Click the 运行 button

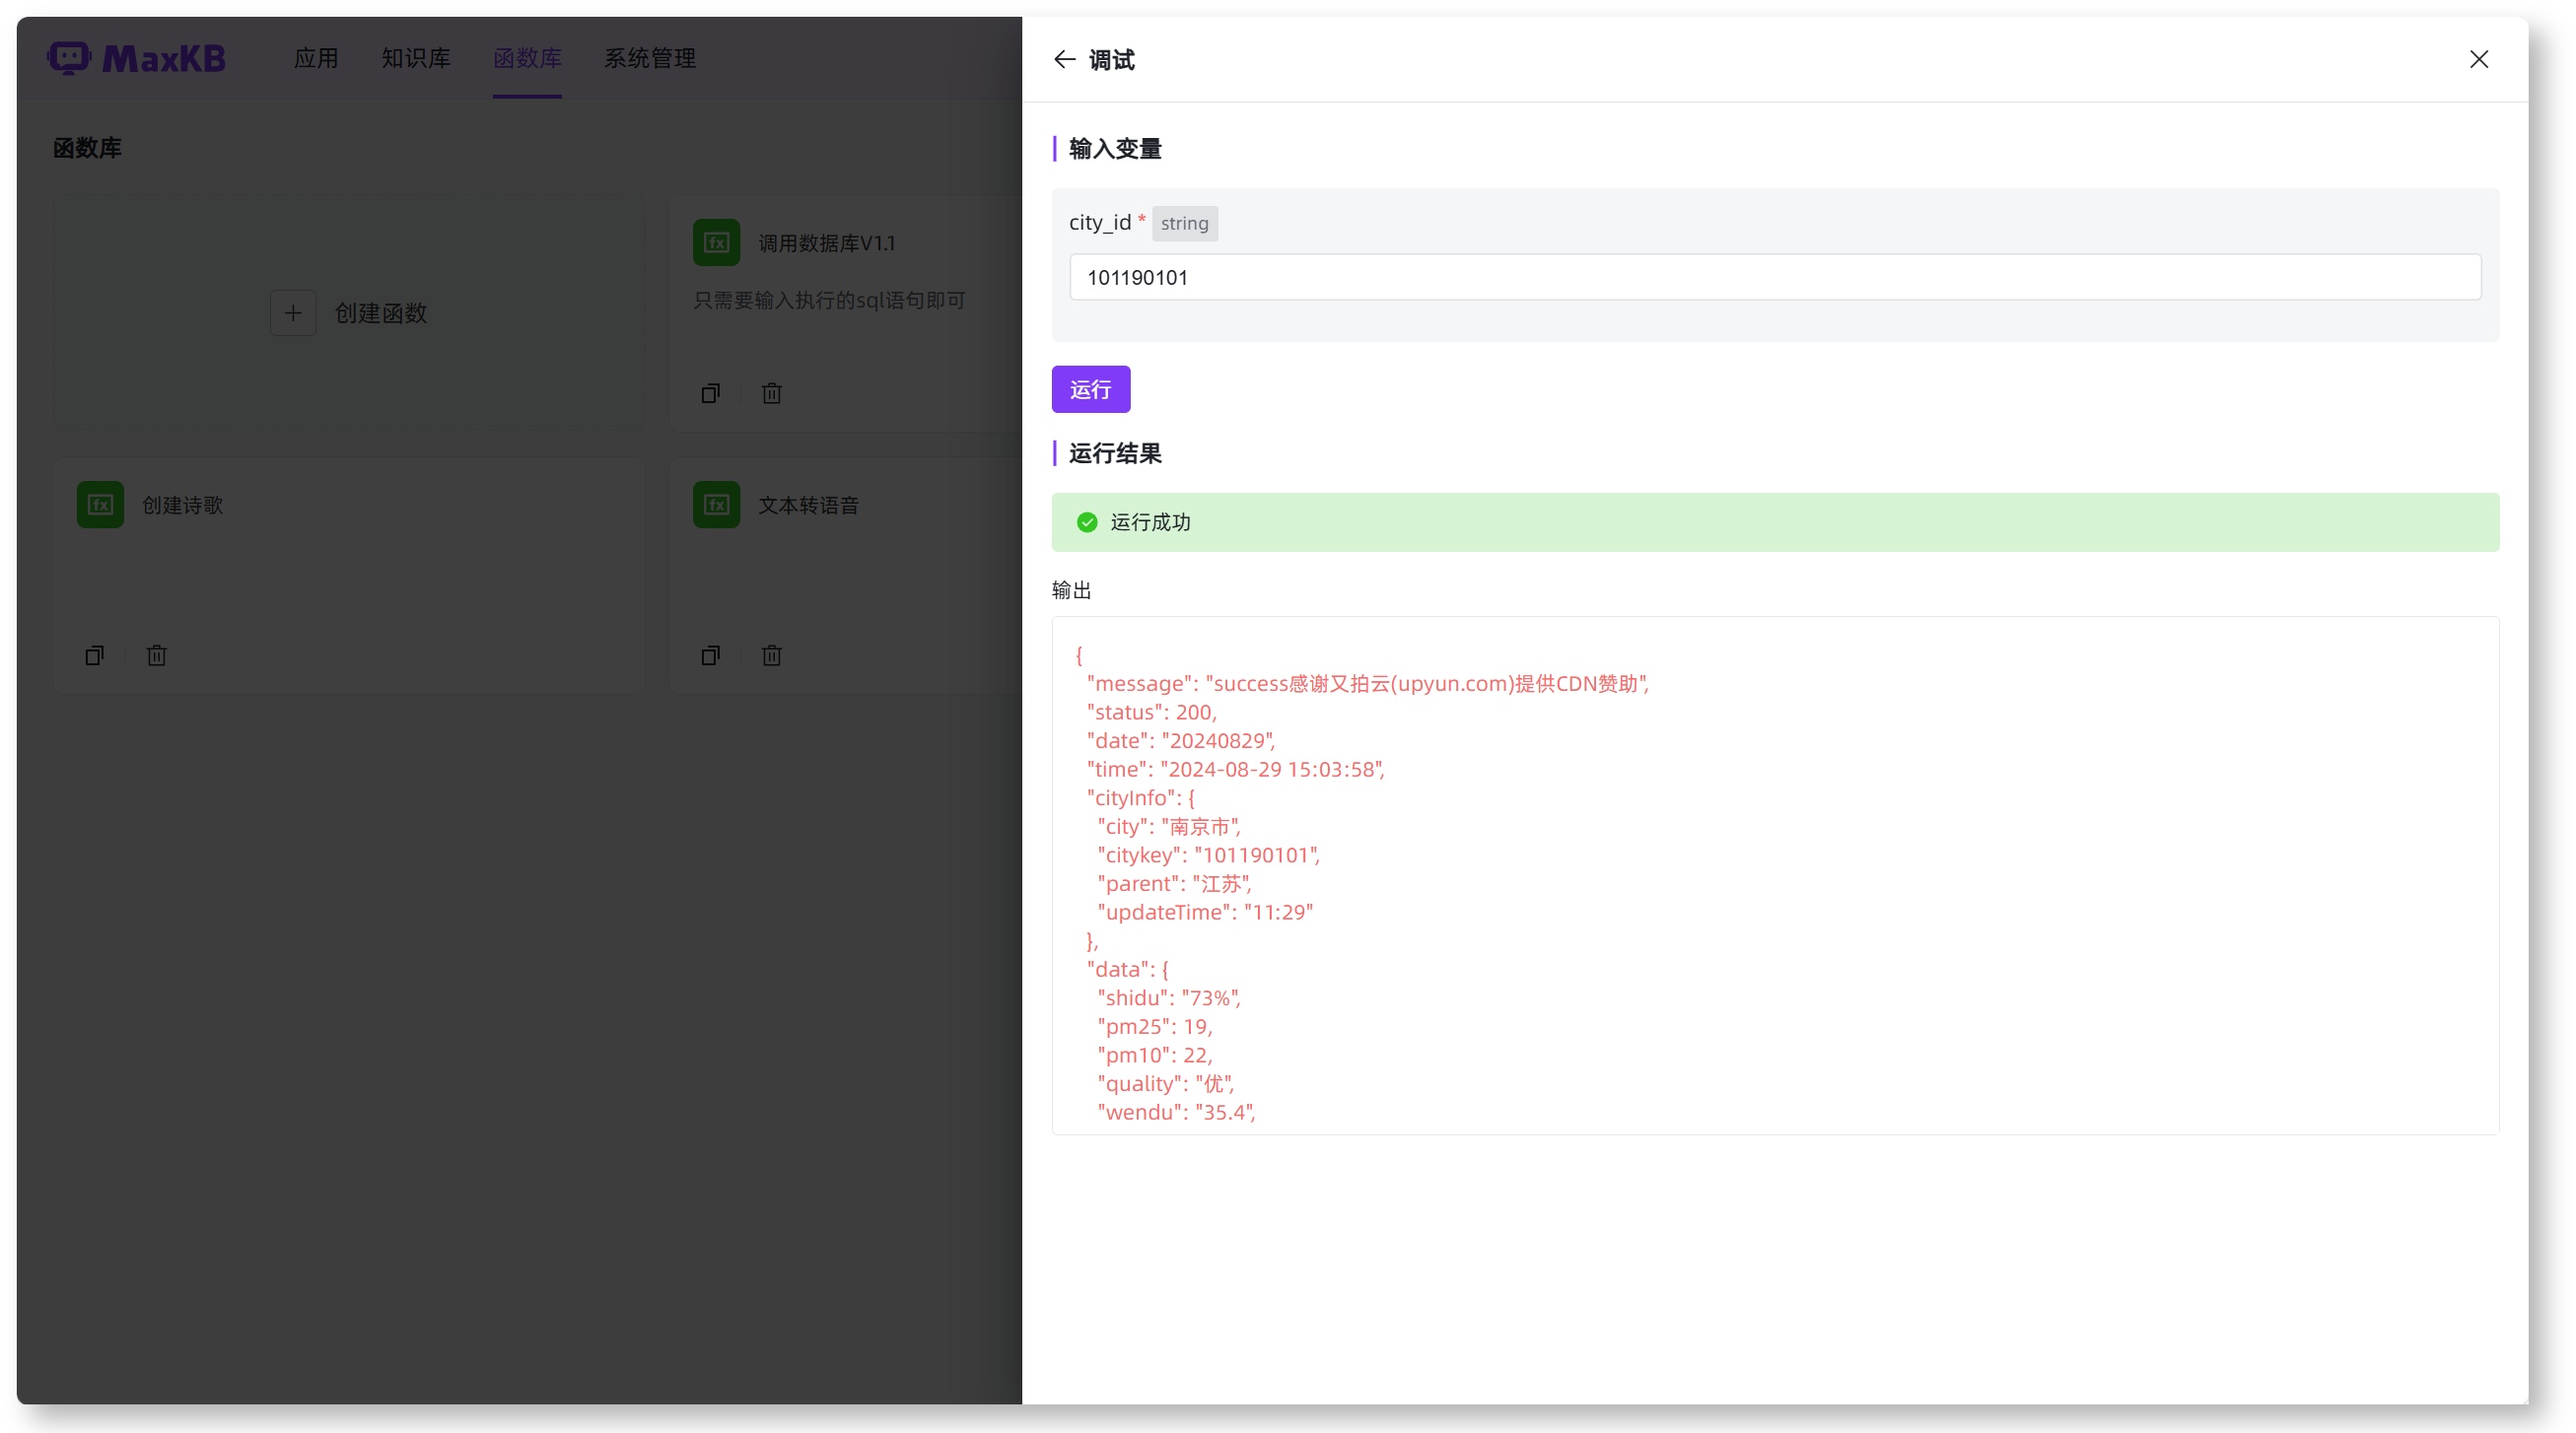coord(1090,389)
